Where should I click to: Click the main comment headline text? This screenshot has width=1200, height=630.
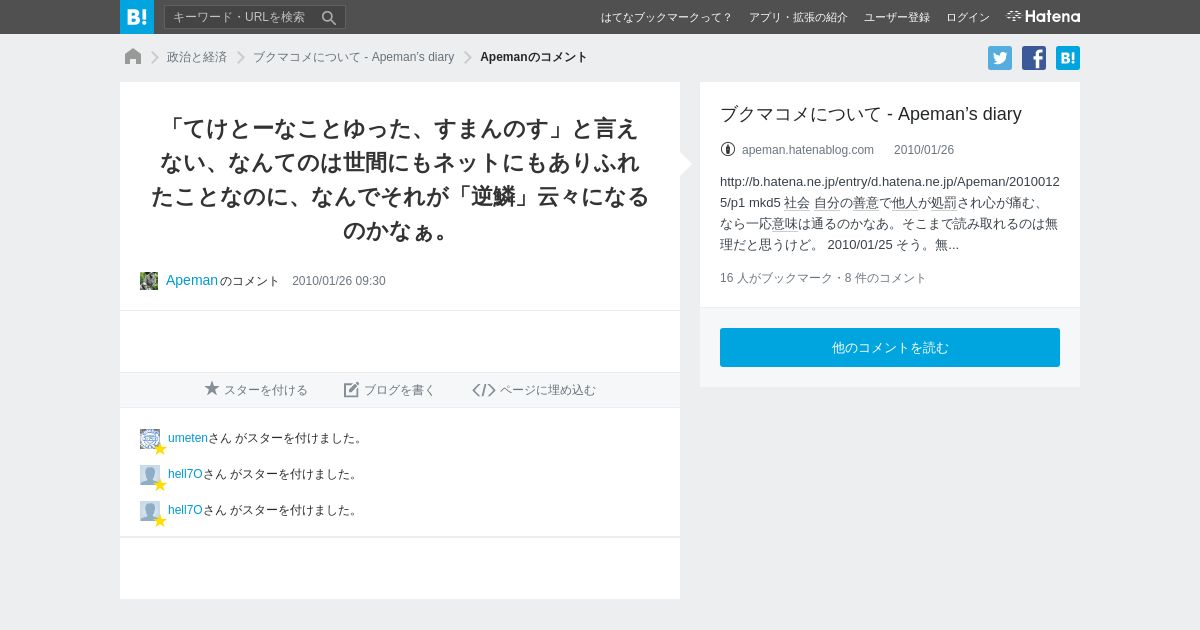(400, 179)
